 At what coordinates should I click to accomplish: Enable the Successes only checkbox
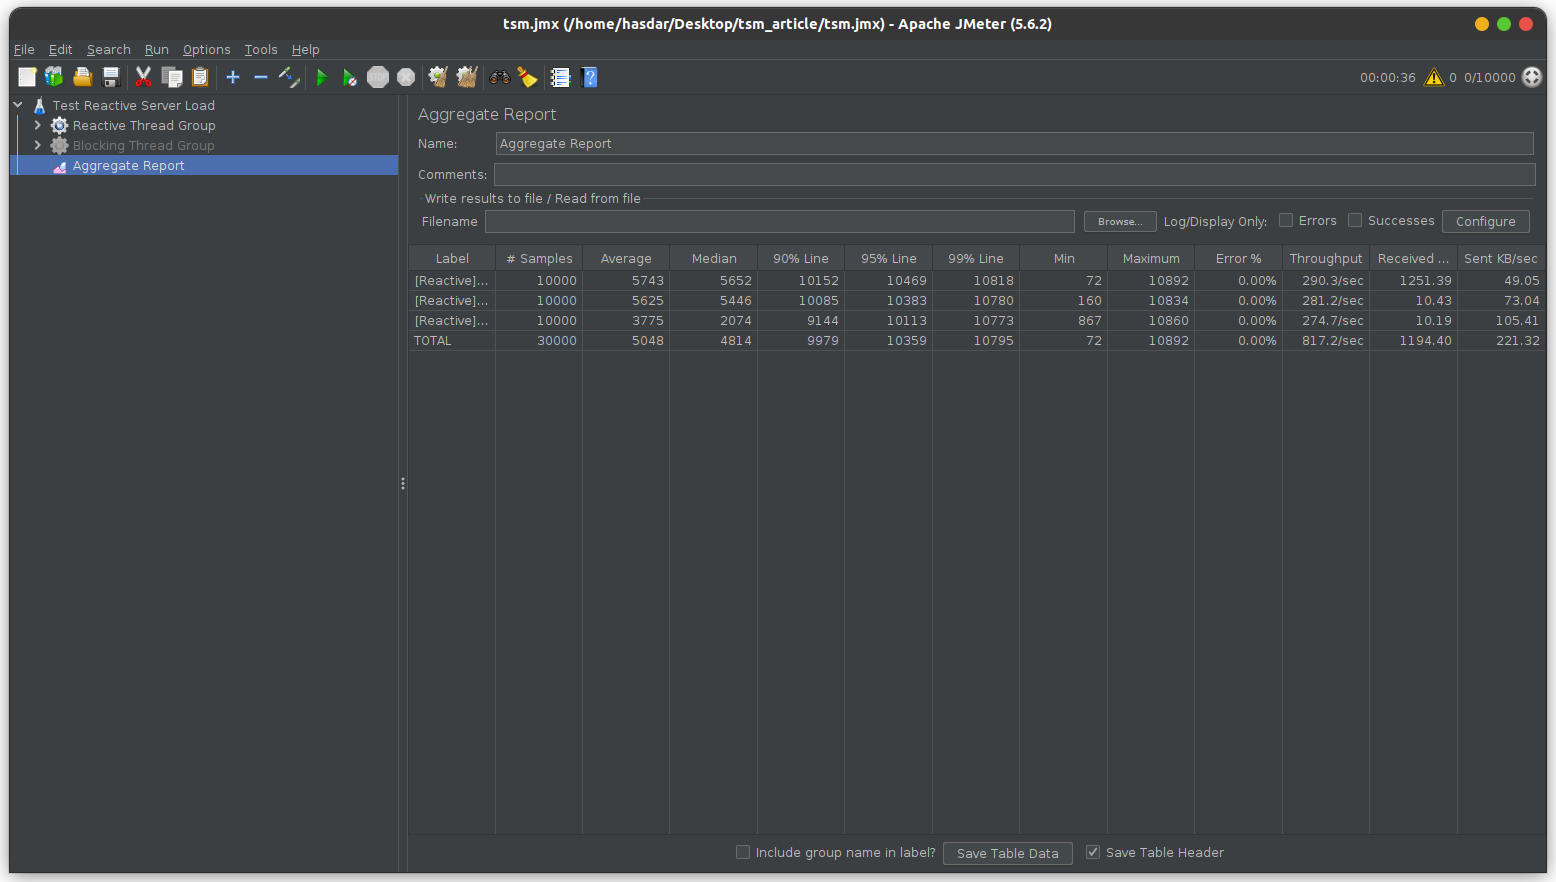click(x=1355, y=220)
